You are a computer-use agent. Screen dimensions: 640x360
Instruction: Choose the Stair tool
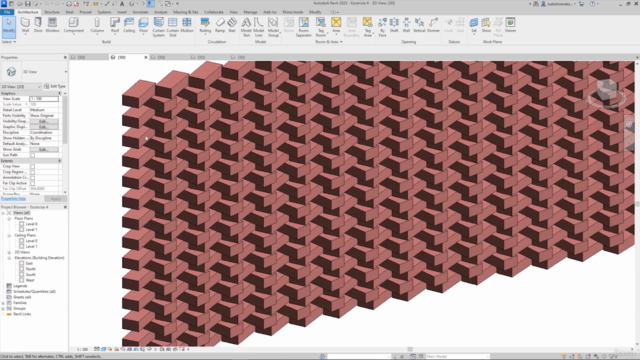232,25
